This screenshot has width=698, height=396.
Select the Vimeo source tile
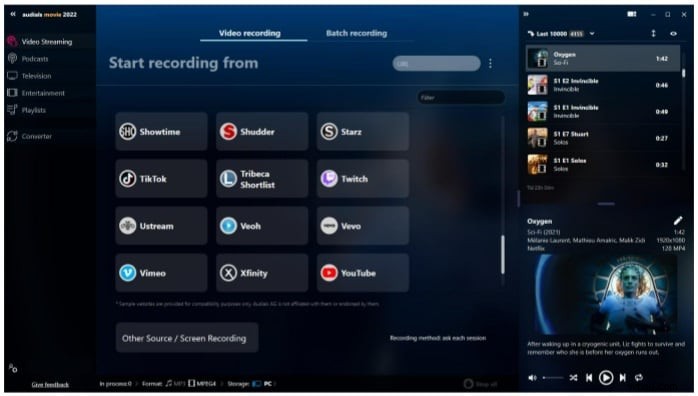pyautogui.click(x=161, y=273)
